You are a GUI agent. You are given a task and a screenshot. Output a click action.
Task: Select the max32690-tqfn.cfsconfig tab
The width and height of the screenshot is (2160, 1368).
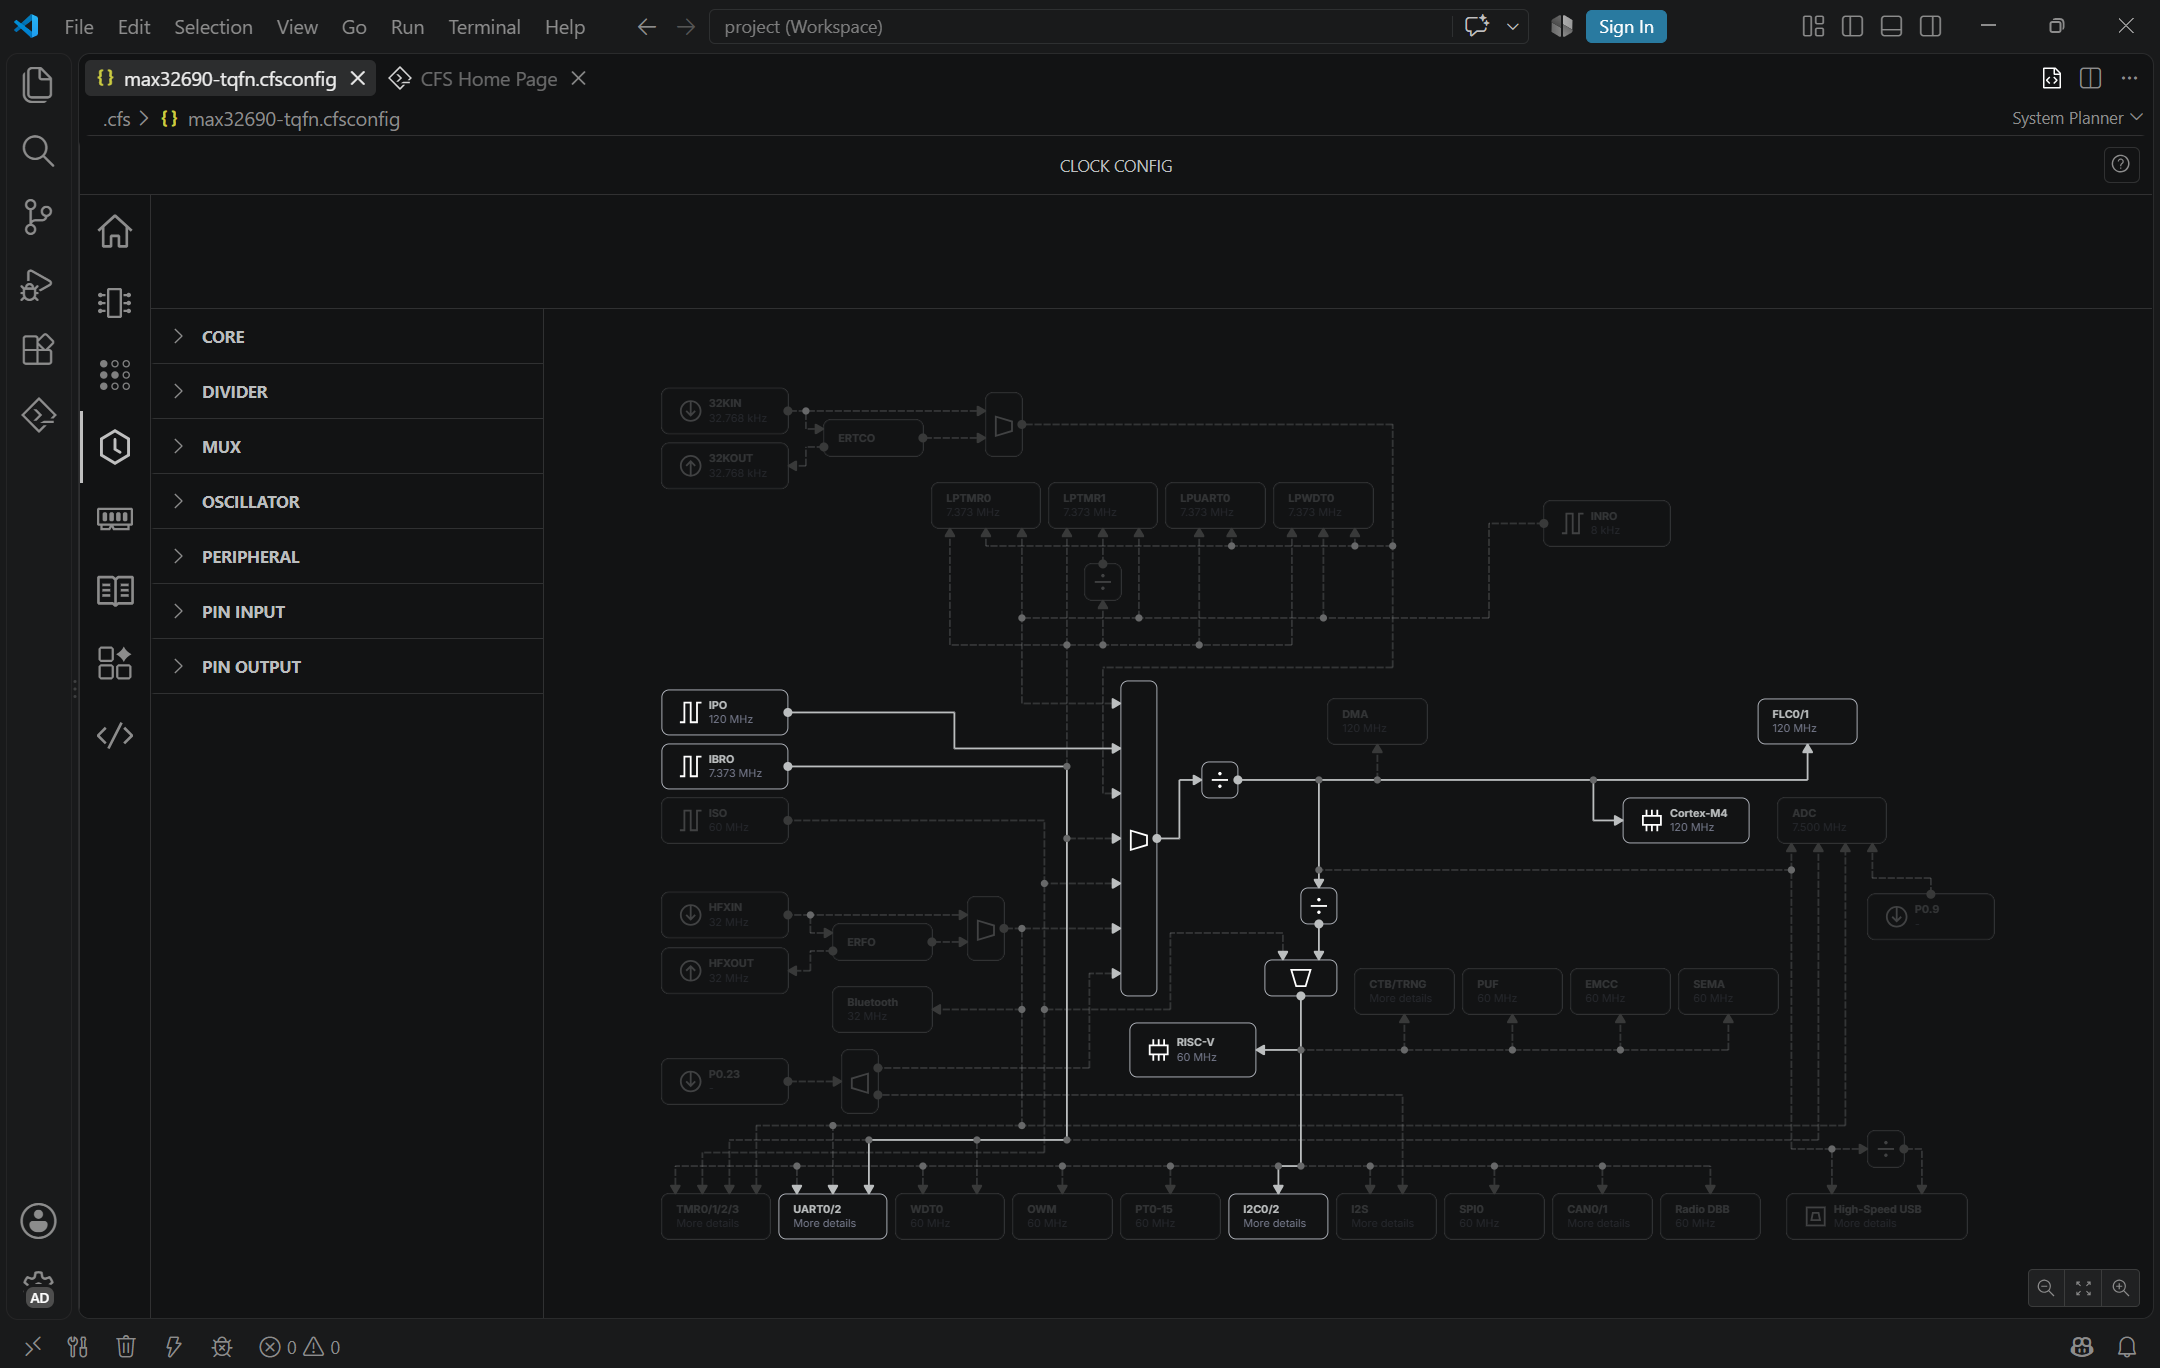(230, 79)
